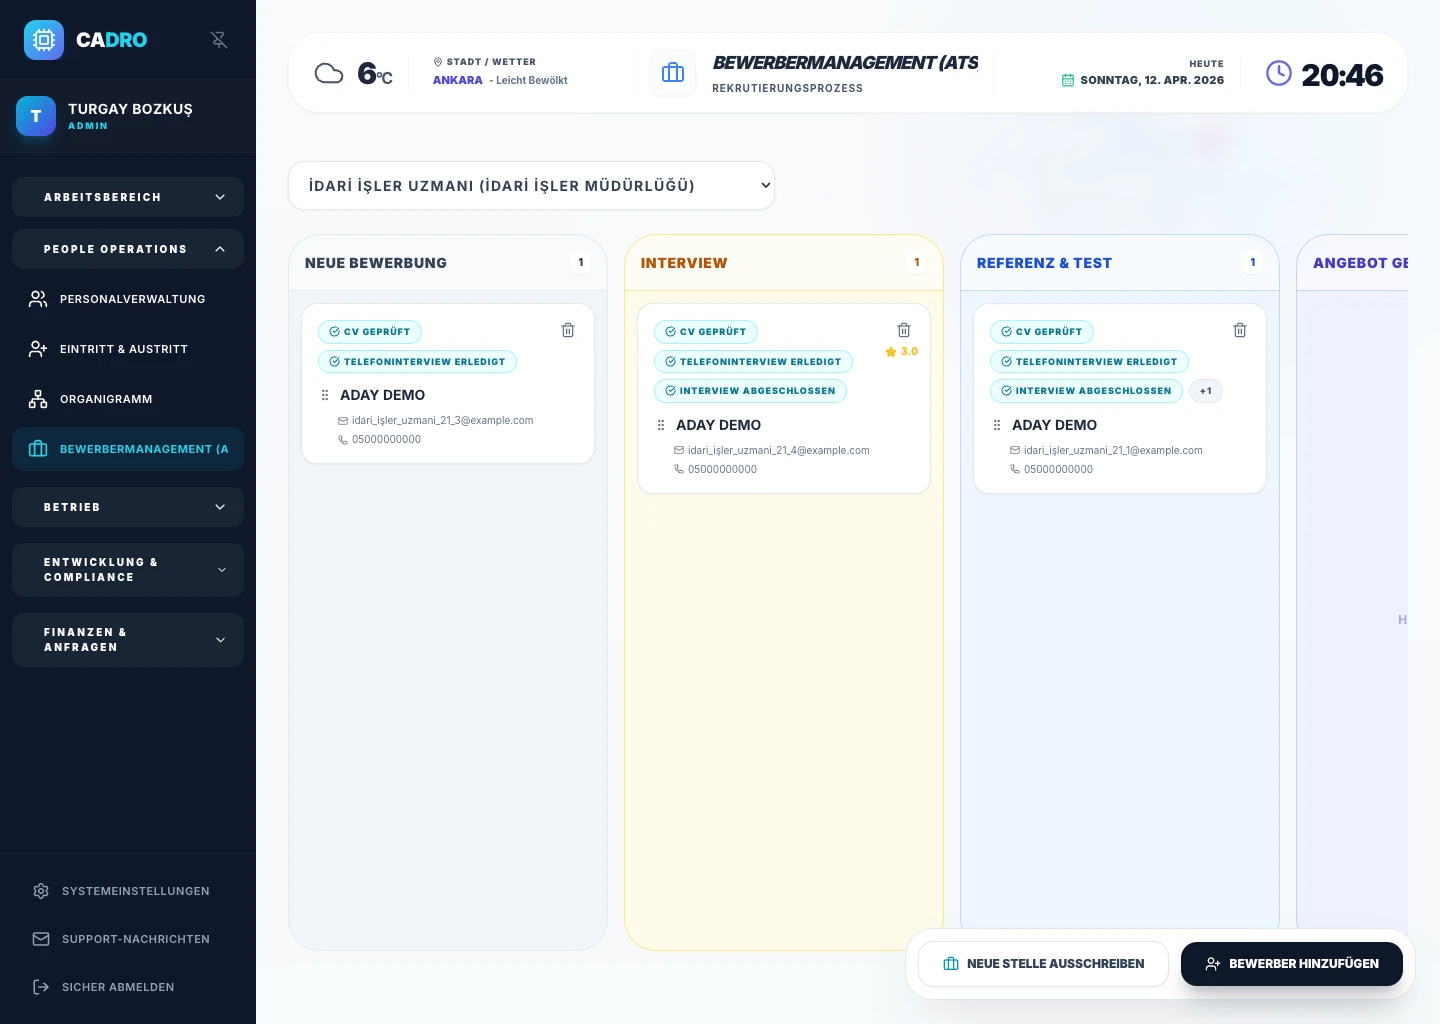Click the 6°C temperature reading
The width and height of the screenshot is (1440, 1024).
point(375,74)
